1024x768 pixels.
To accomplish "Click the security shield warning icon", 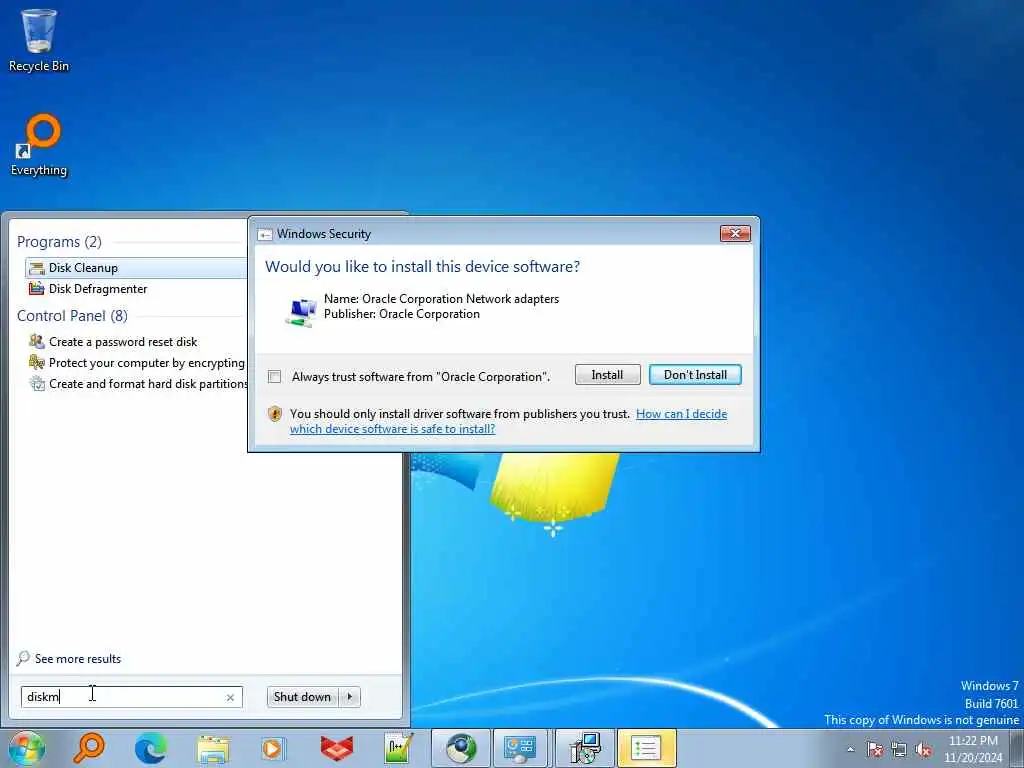I will pyautogui.click(x=275, y=413).
